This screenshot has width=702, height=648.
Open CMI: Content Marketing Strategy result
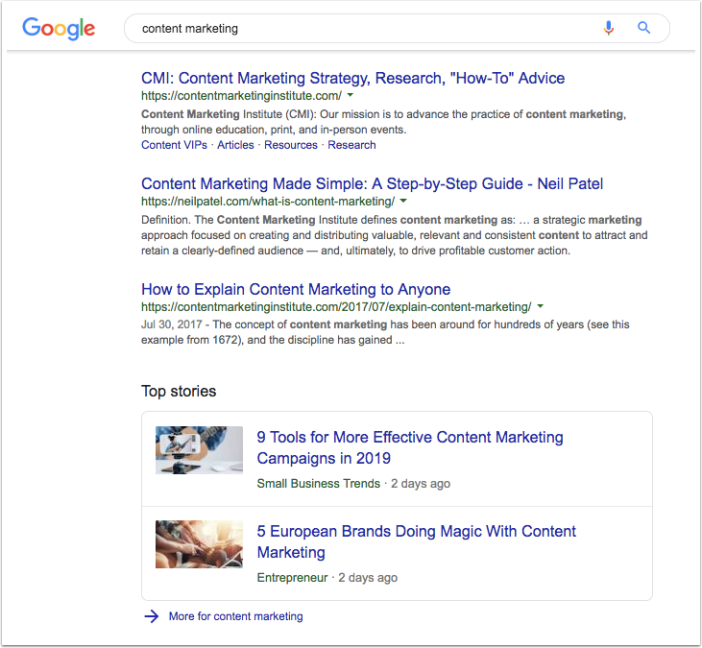(353, 78)
